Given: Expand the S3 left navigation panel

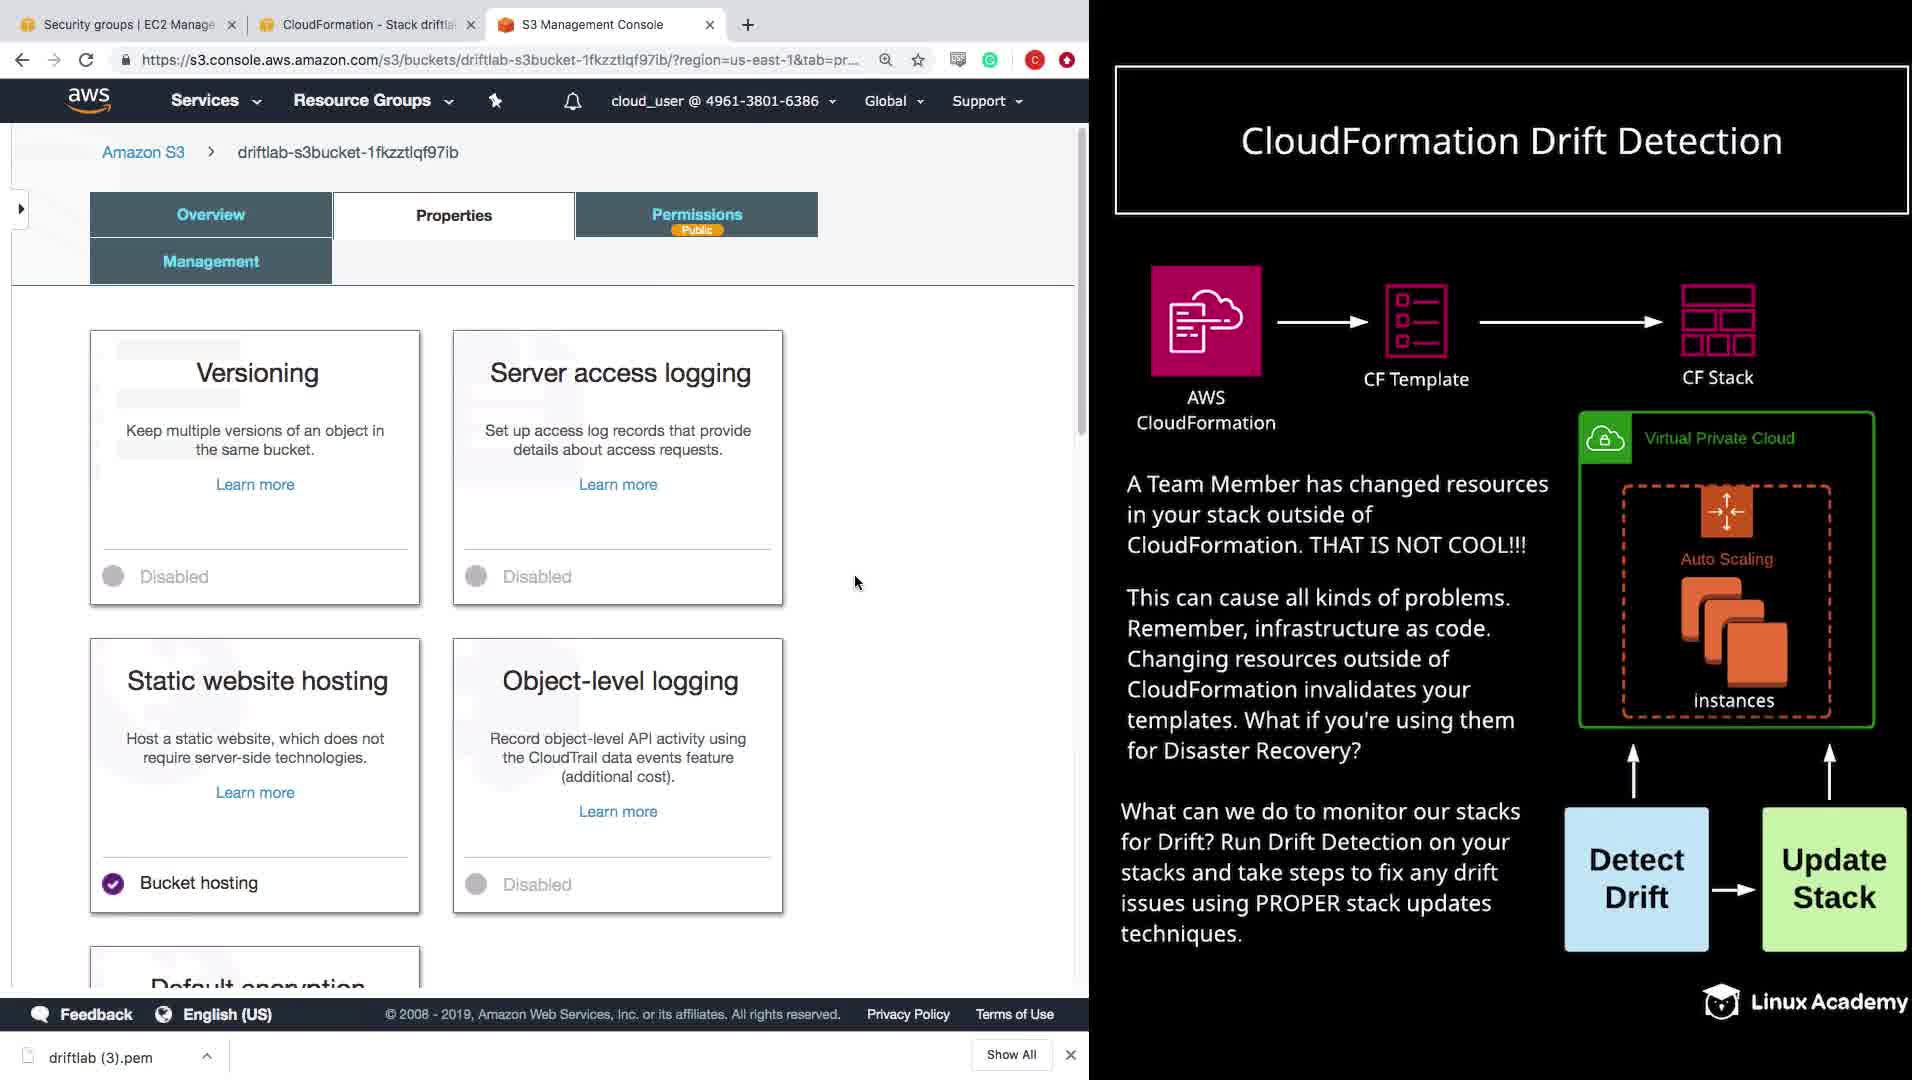Looking at the screenshot, I should (21, 209).
